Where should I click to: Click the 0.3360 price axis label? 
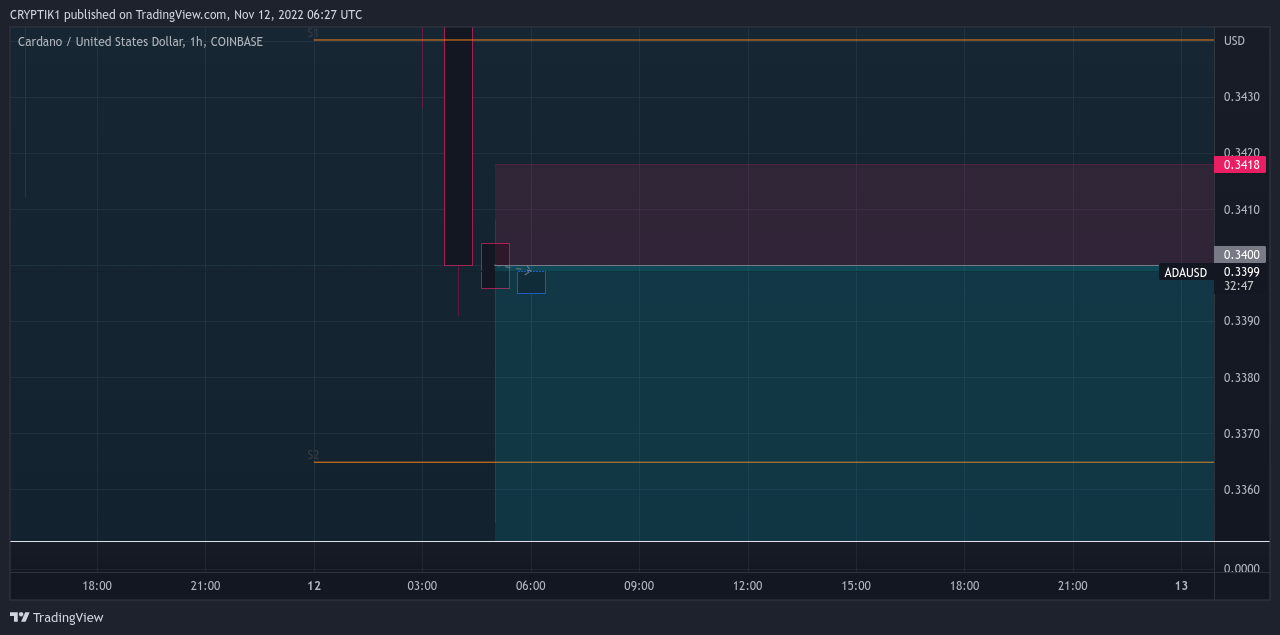[x=1241, y=490]
